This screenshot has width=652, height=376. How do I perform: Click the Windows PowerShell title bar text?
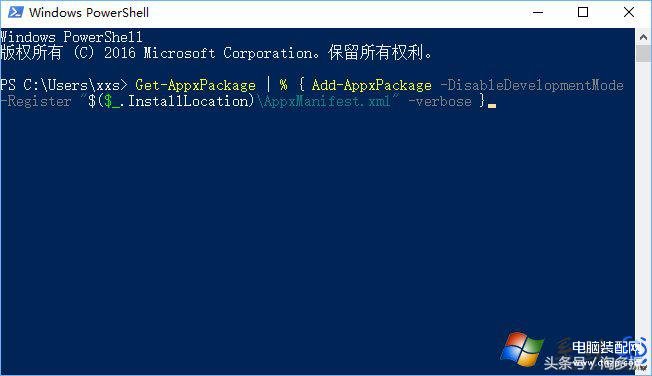tap(89, 12)
